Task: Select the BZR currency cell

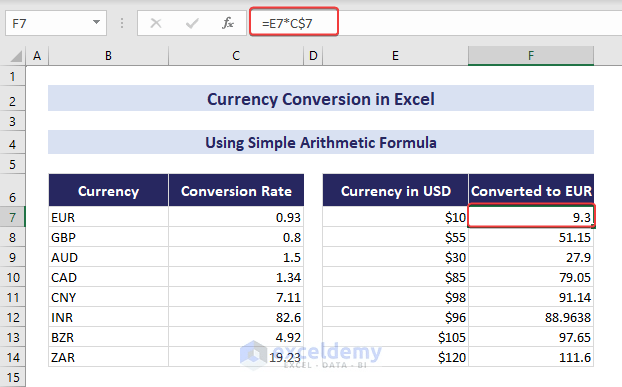Action: pyautogui.click(x=108, y=337)
